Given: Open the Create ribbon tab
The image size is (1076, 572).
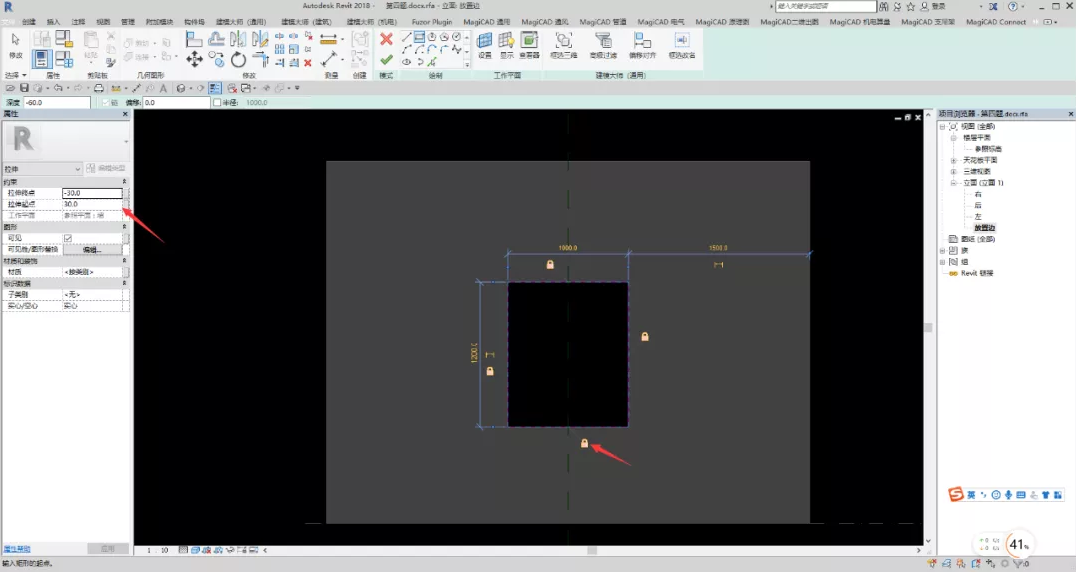Looking at the screenshot, I should coord(29,22).
